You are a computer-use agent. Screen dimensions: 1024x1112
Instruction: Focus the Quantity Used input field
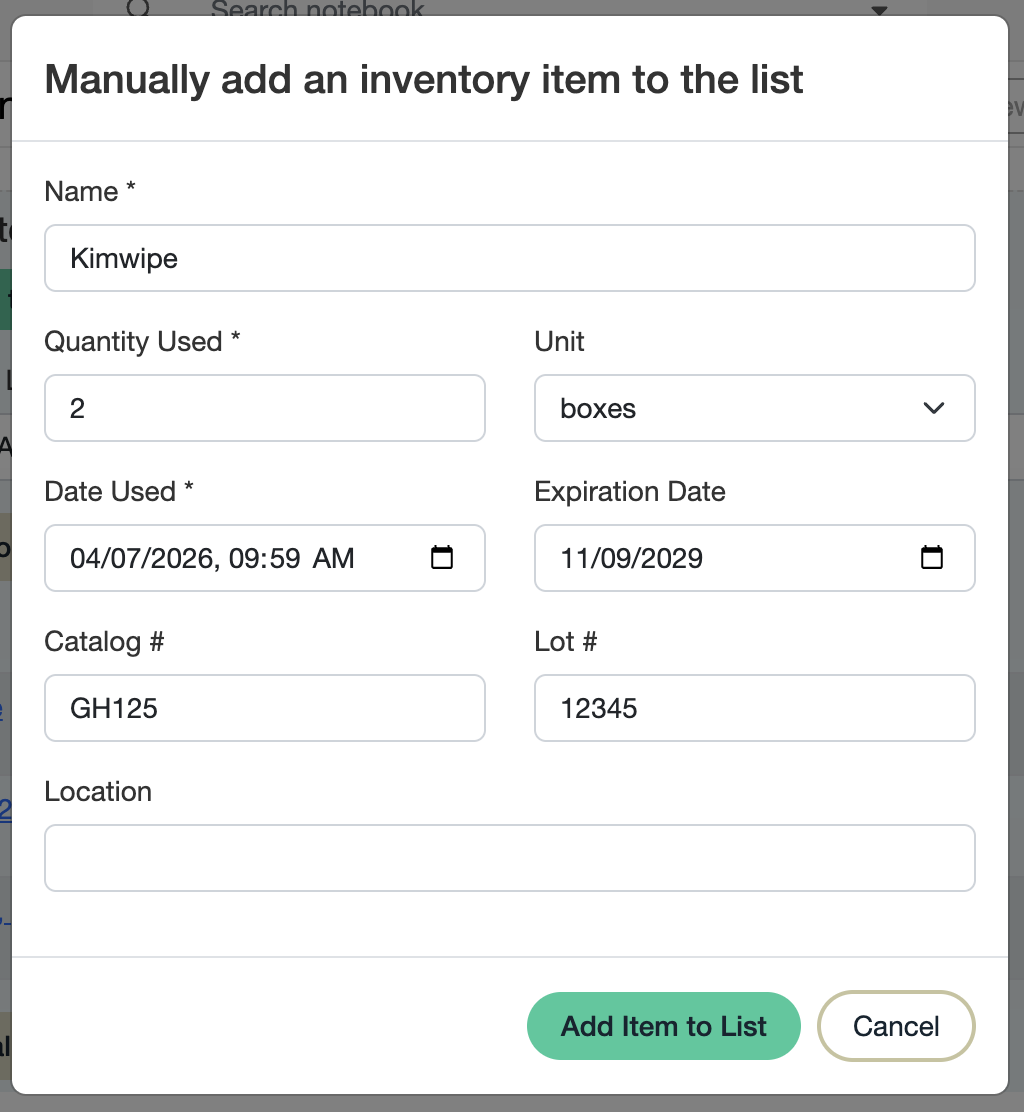tap(264, 408)
